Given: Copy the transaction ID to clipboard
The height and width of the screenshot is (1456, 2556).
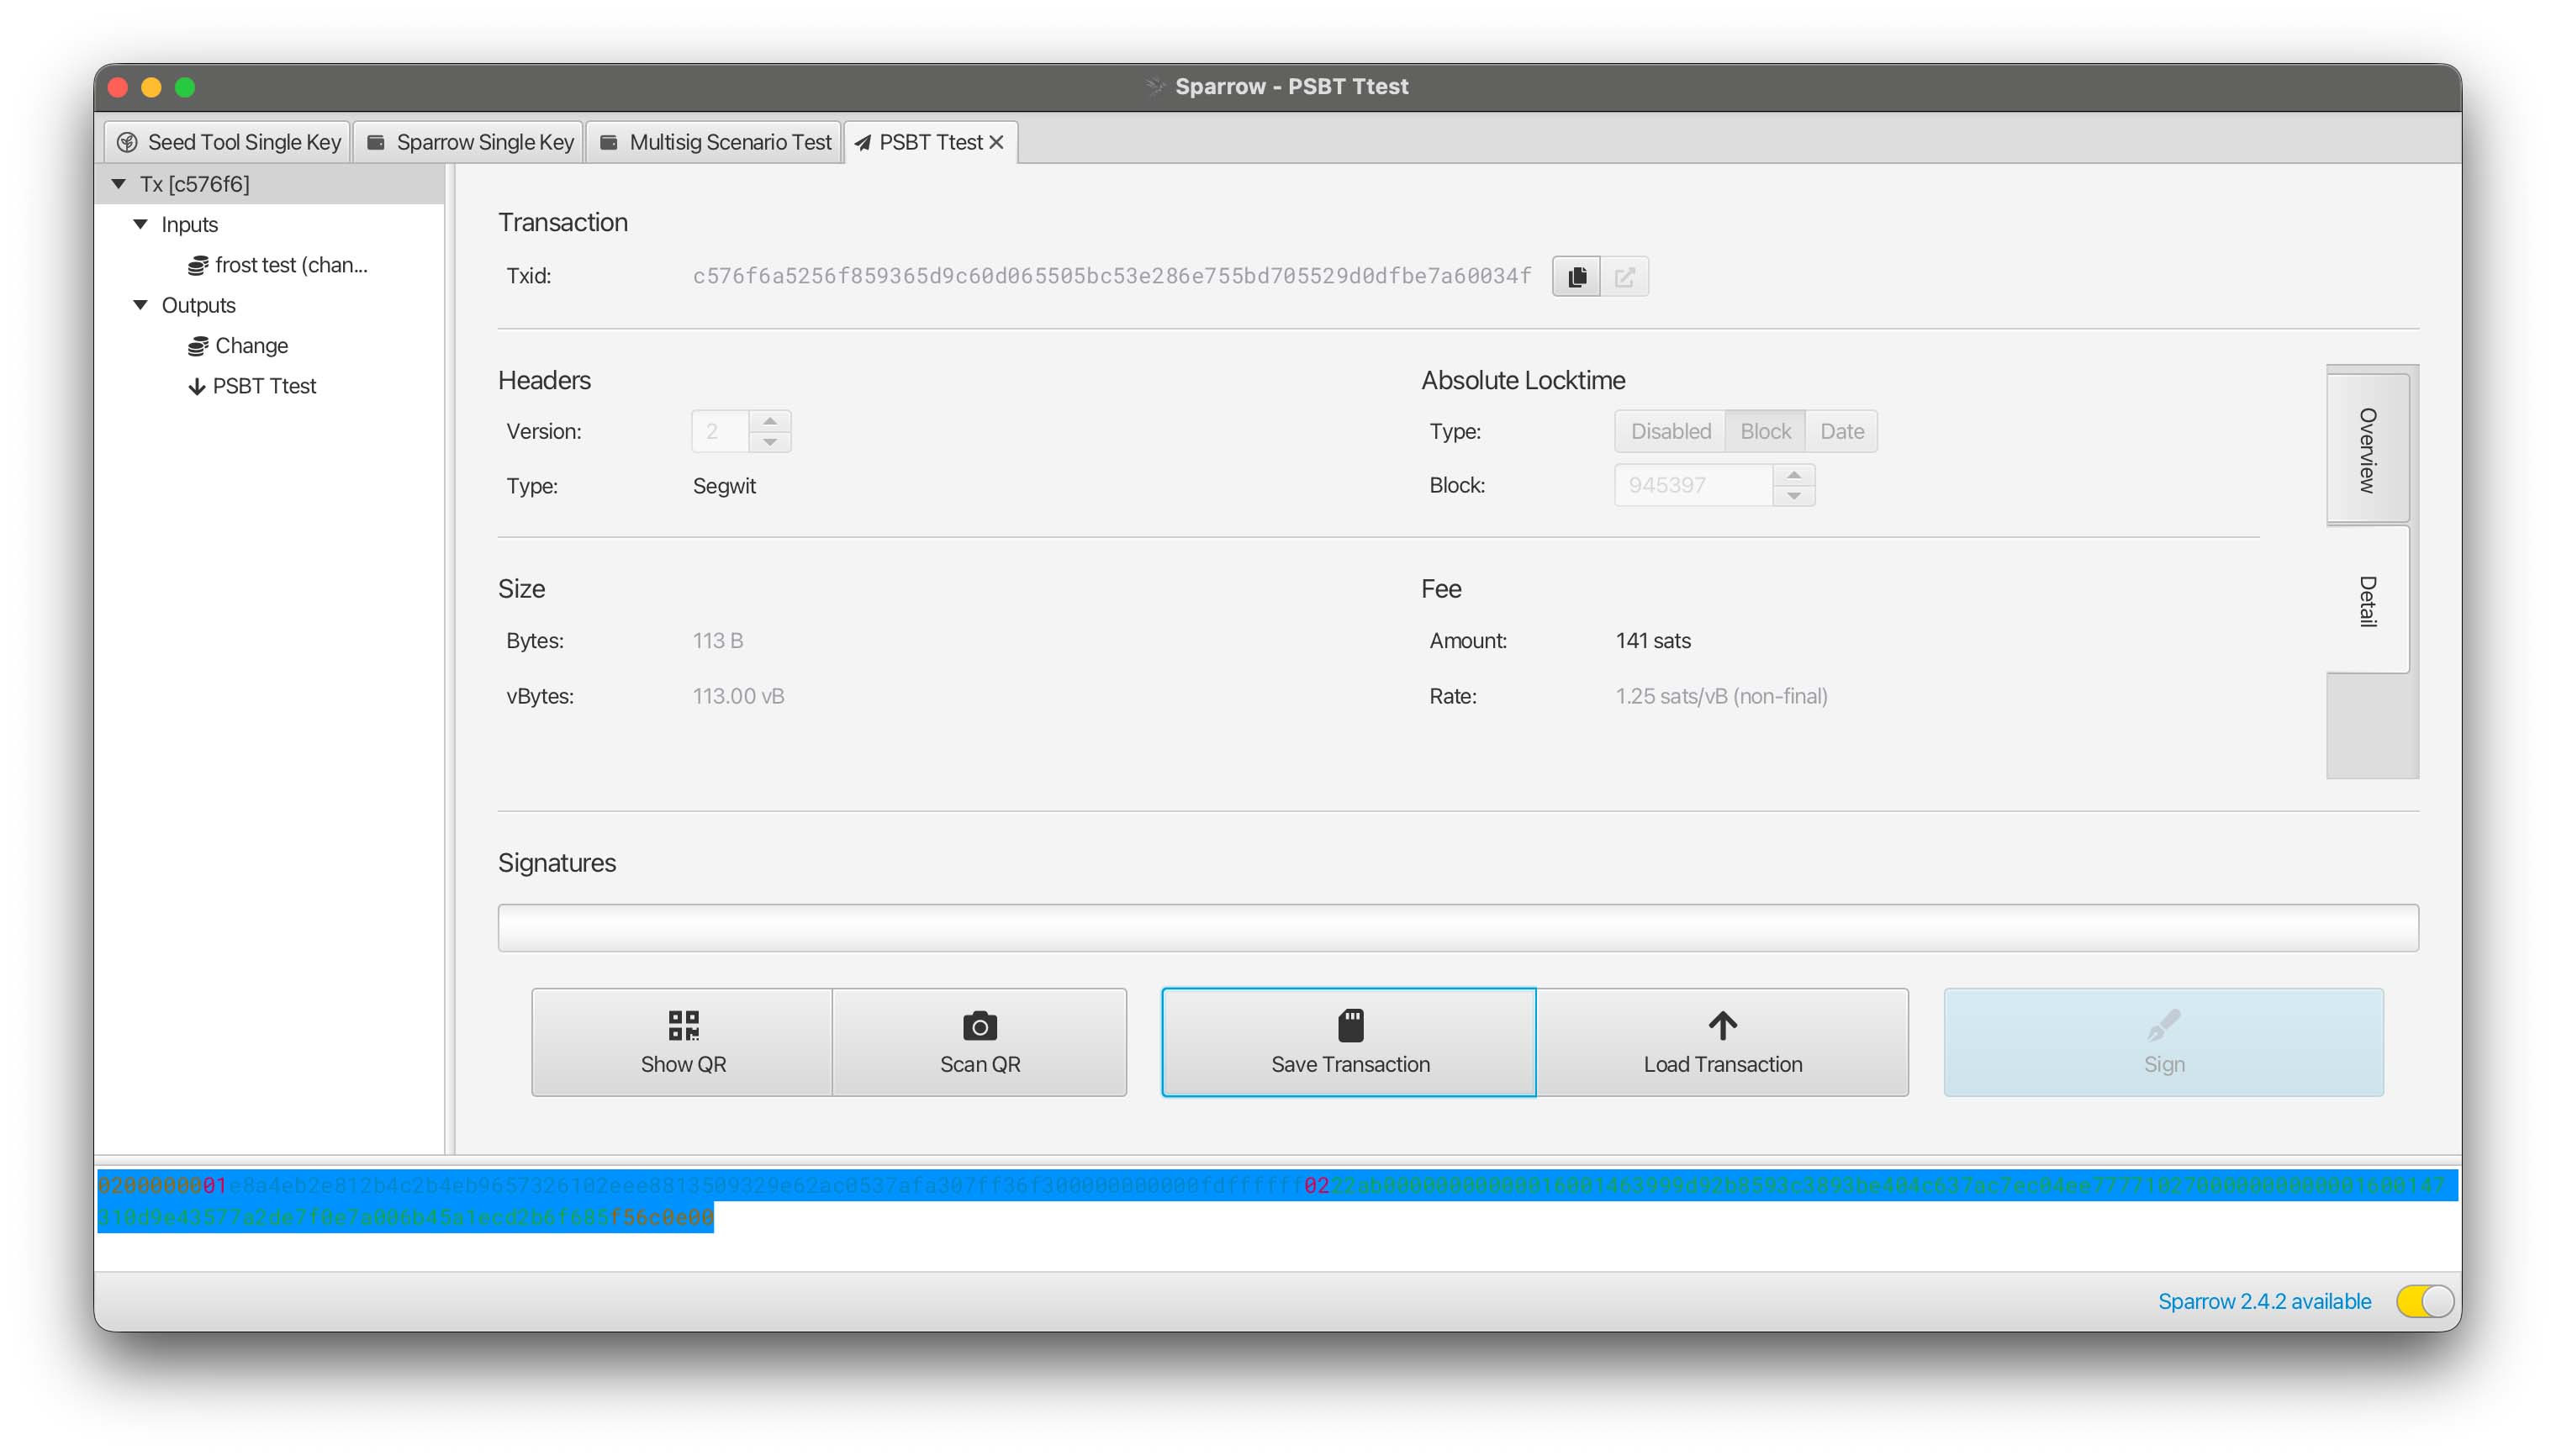Looking at the screenshot, I should coord(1576,276).
